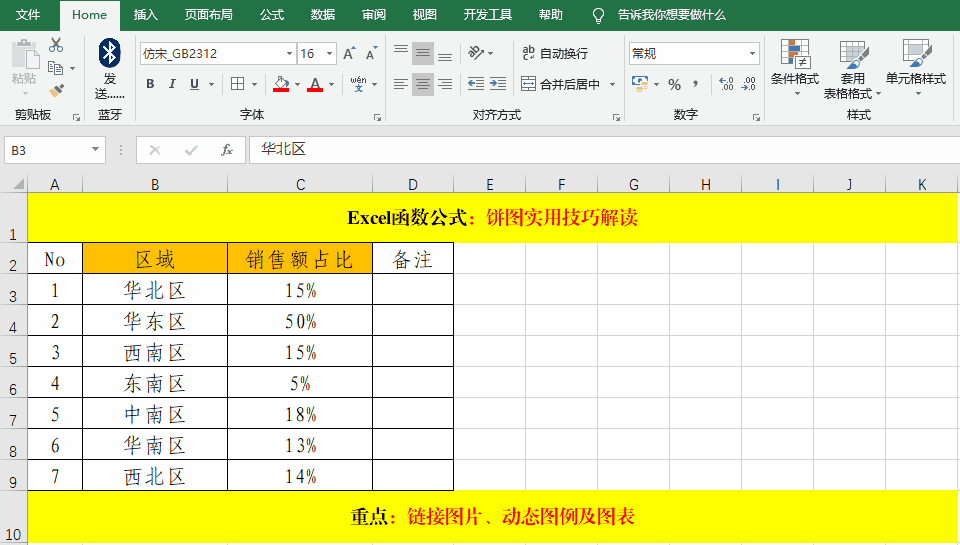Select column C header
Image resolution: width=960 pixels, height=545 pixels.
click(x=300, y=184)
